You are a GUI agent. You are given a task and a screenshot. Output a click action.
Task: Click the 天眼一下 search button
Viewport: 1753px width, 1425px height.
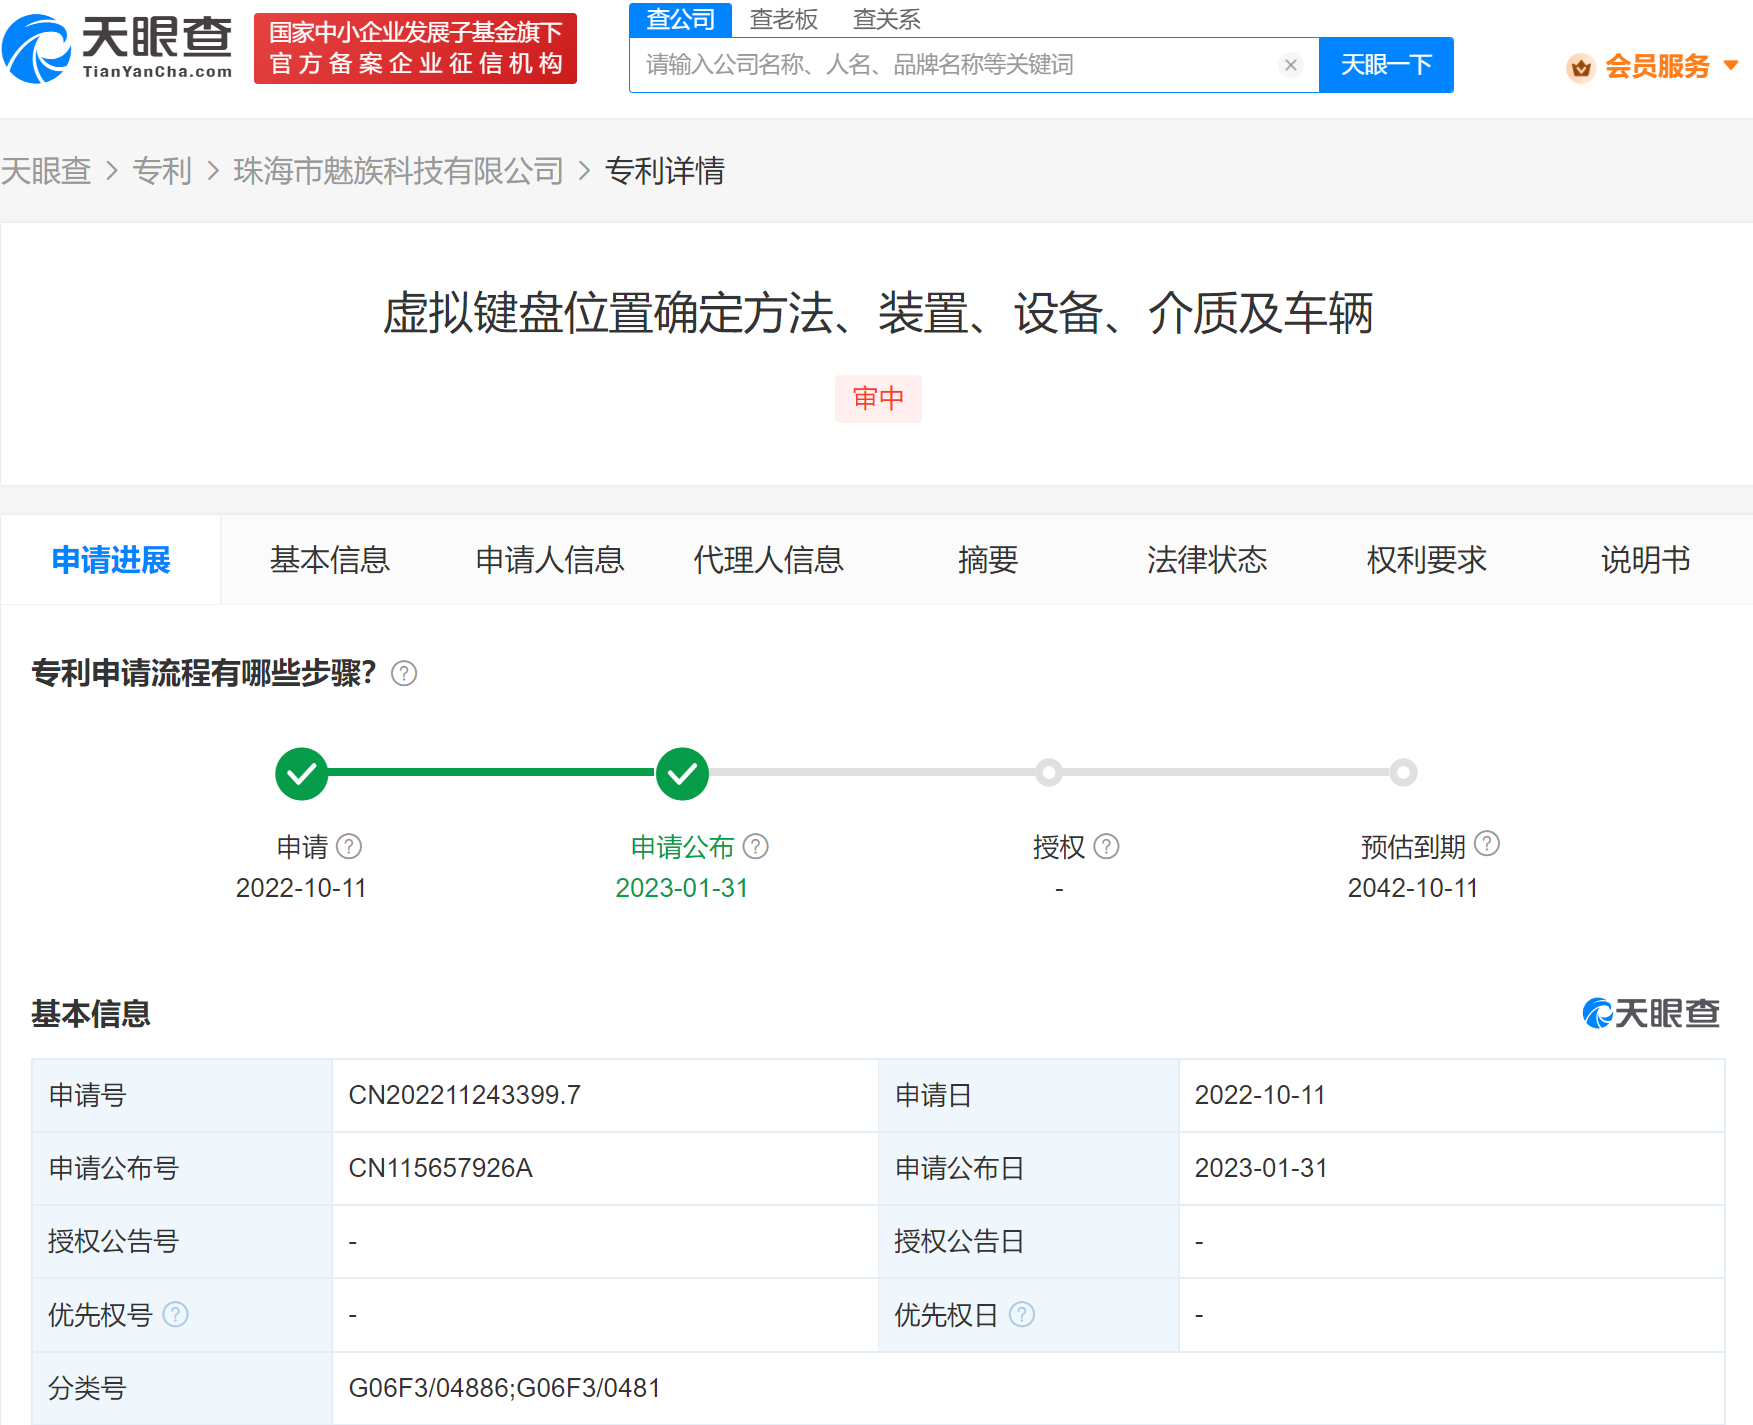click(1385, 64)
